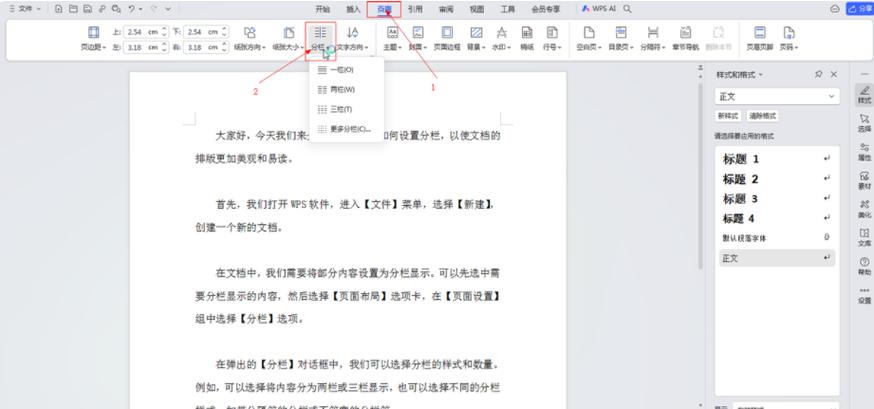Screen dimensions: 874x409
Task: Switch to the 引用 tab
Action: 415,9
